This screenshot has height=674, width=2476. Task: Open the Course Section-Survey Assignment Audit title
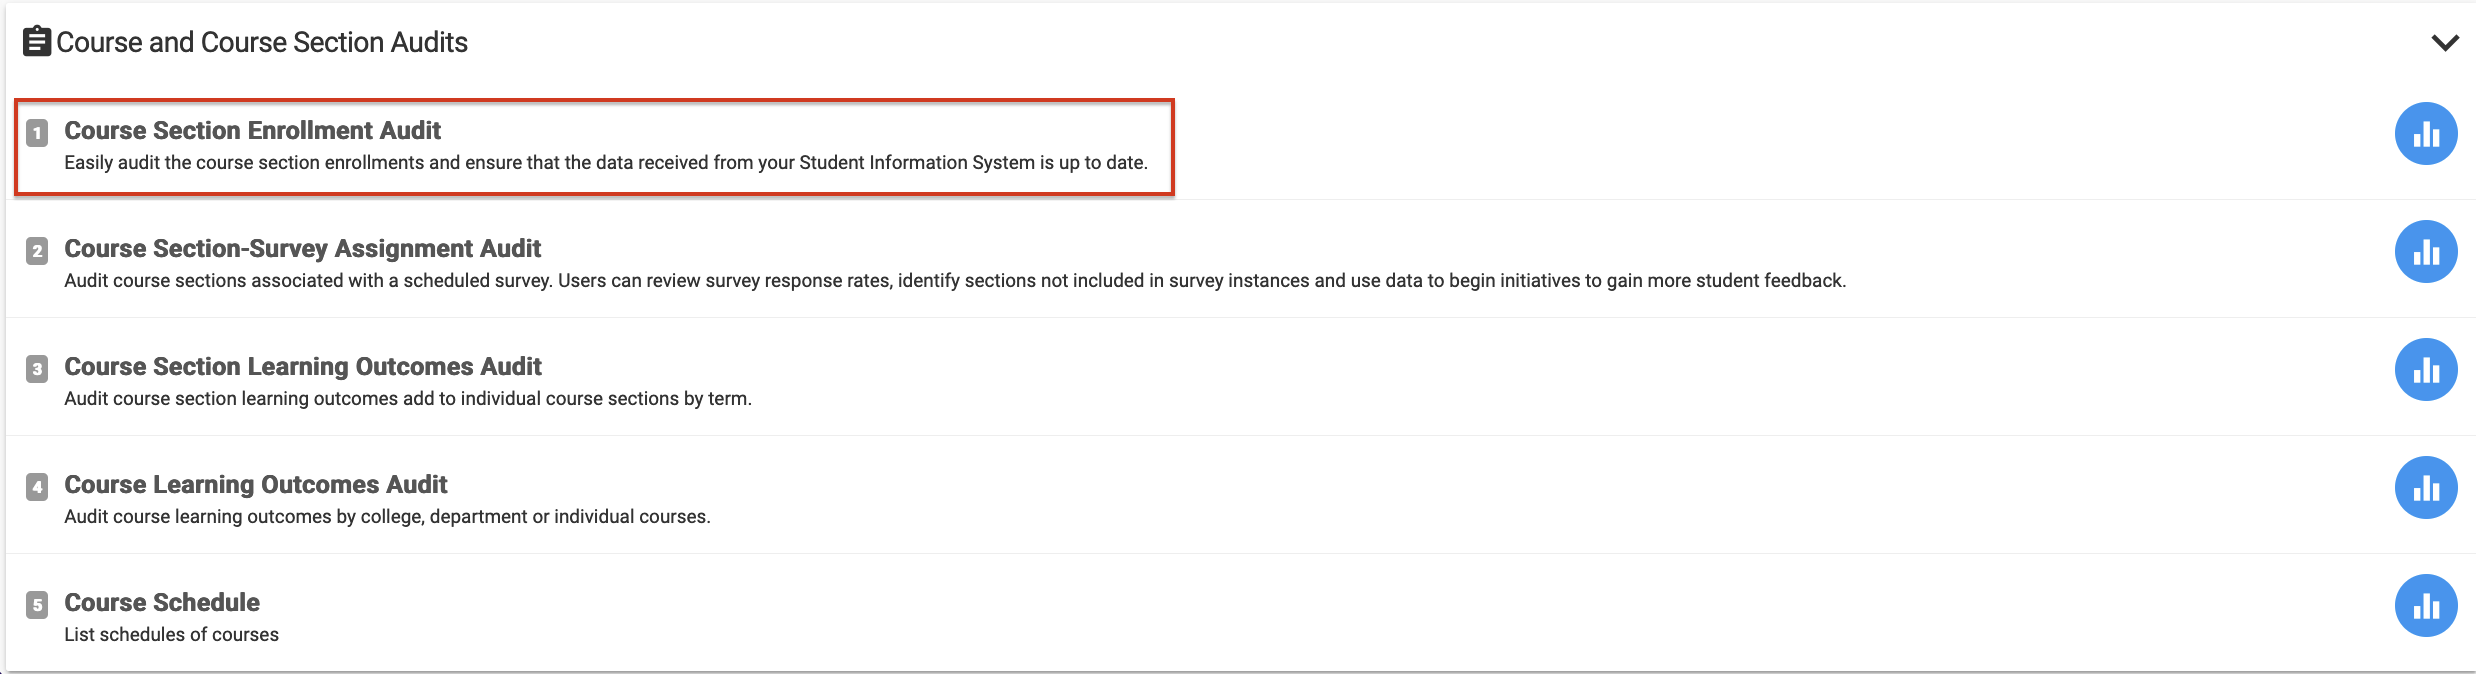click(x=302, y=248)
